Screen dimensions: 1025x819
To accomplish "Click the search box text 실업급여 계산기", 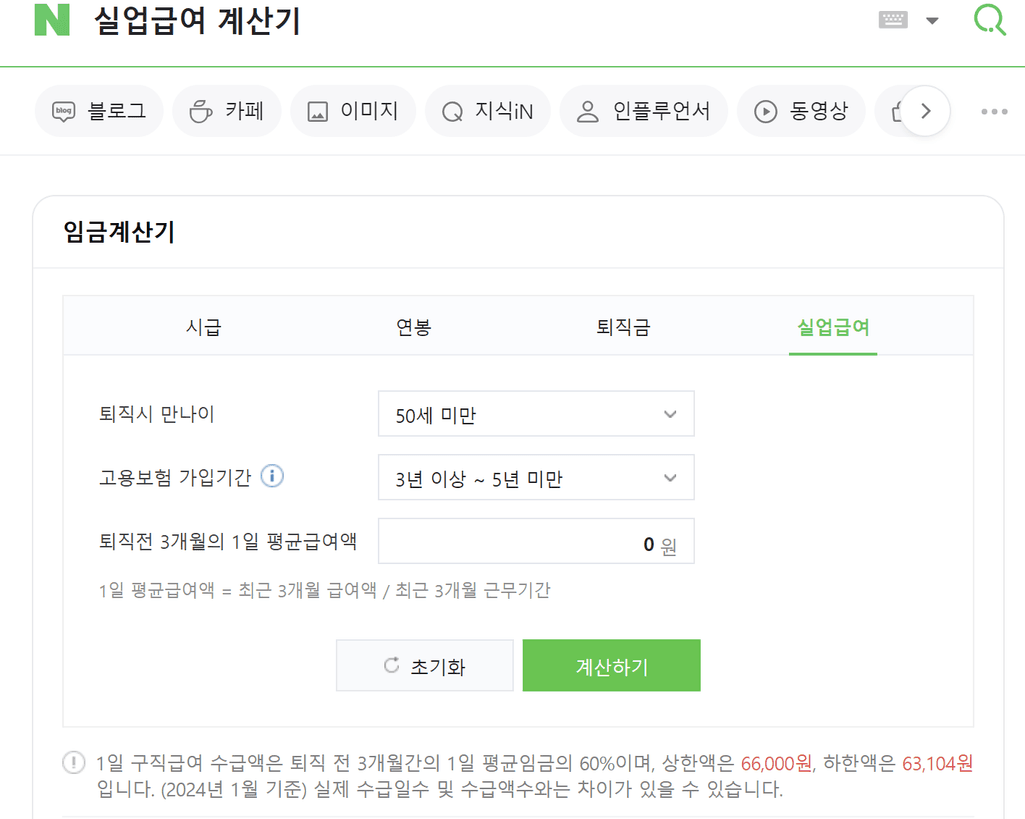I will tap(197, 20).
